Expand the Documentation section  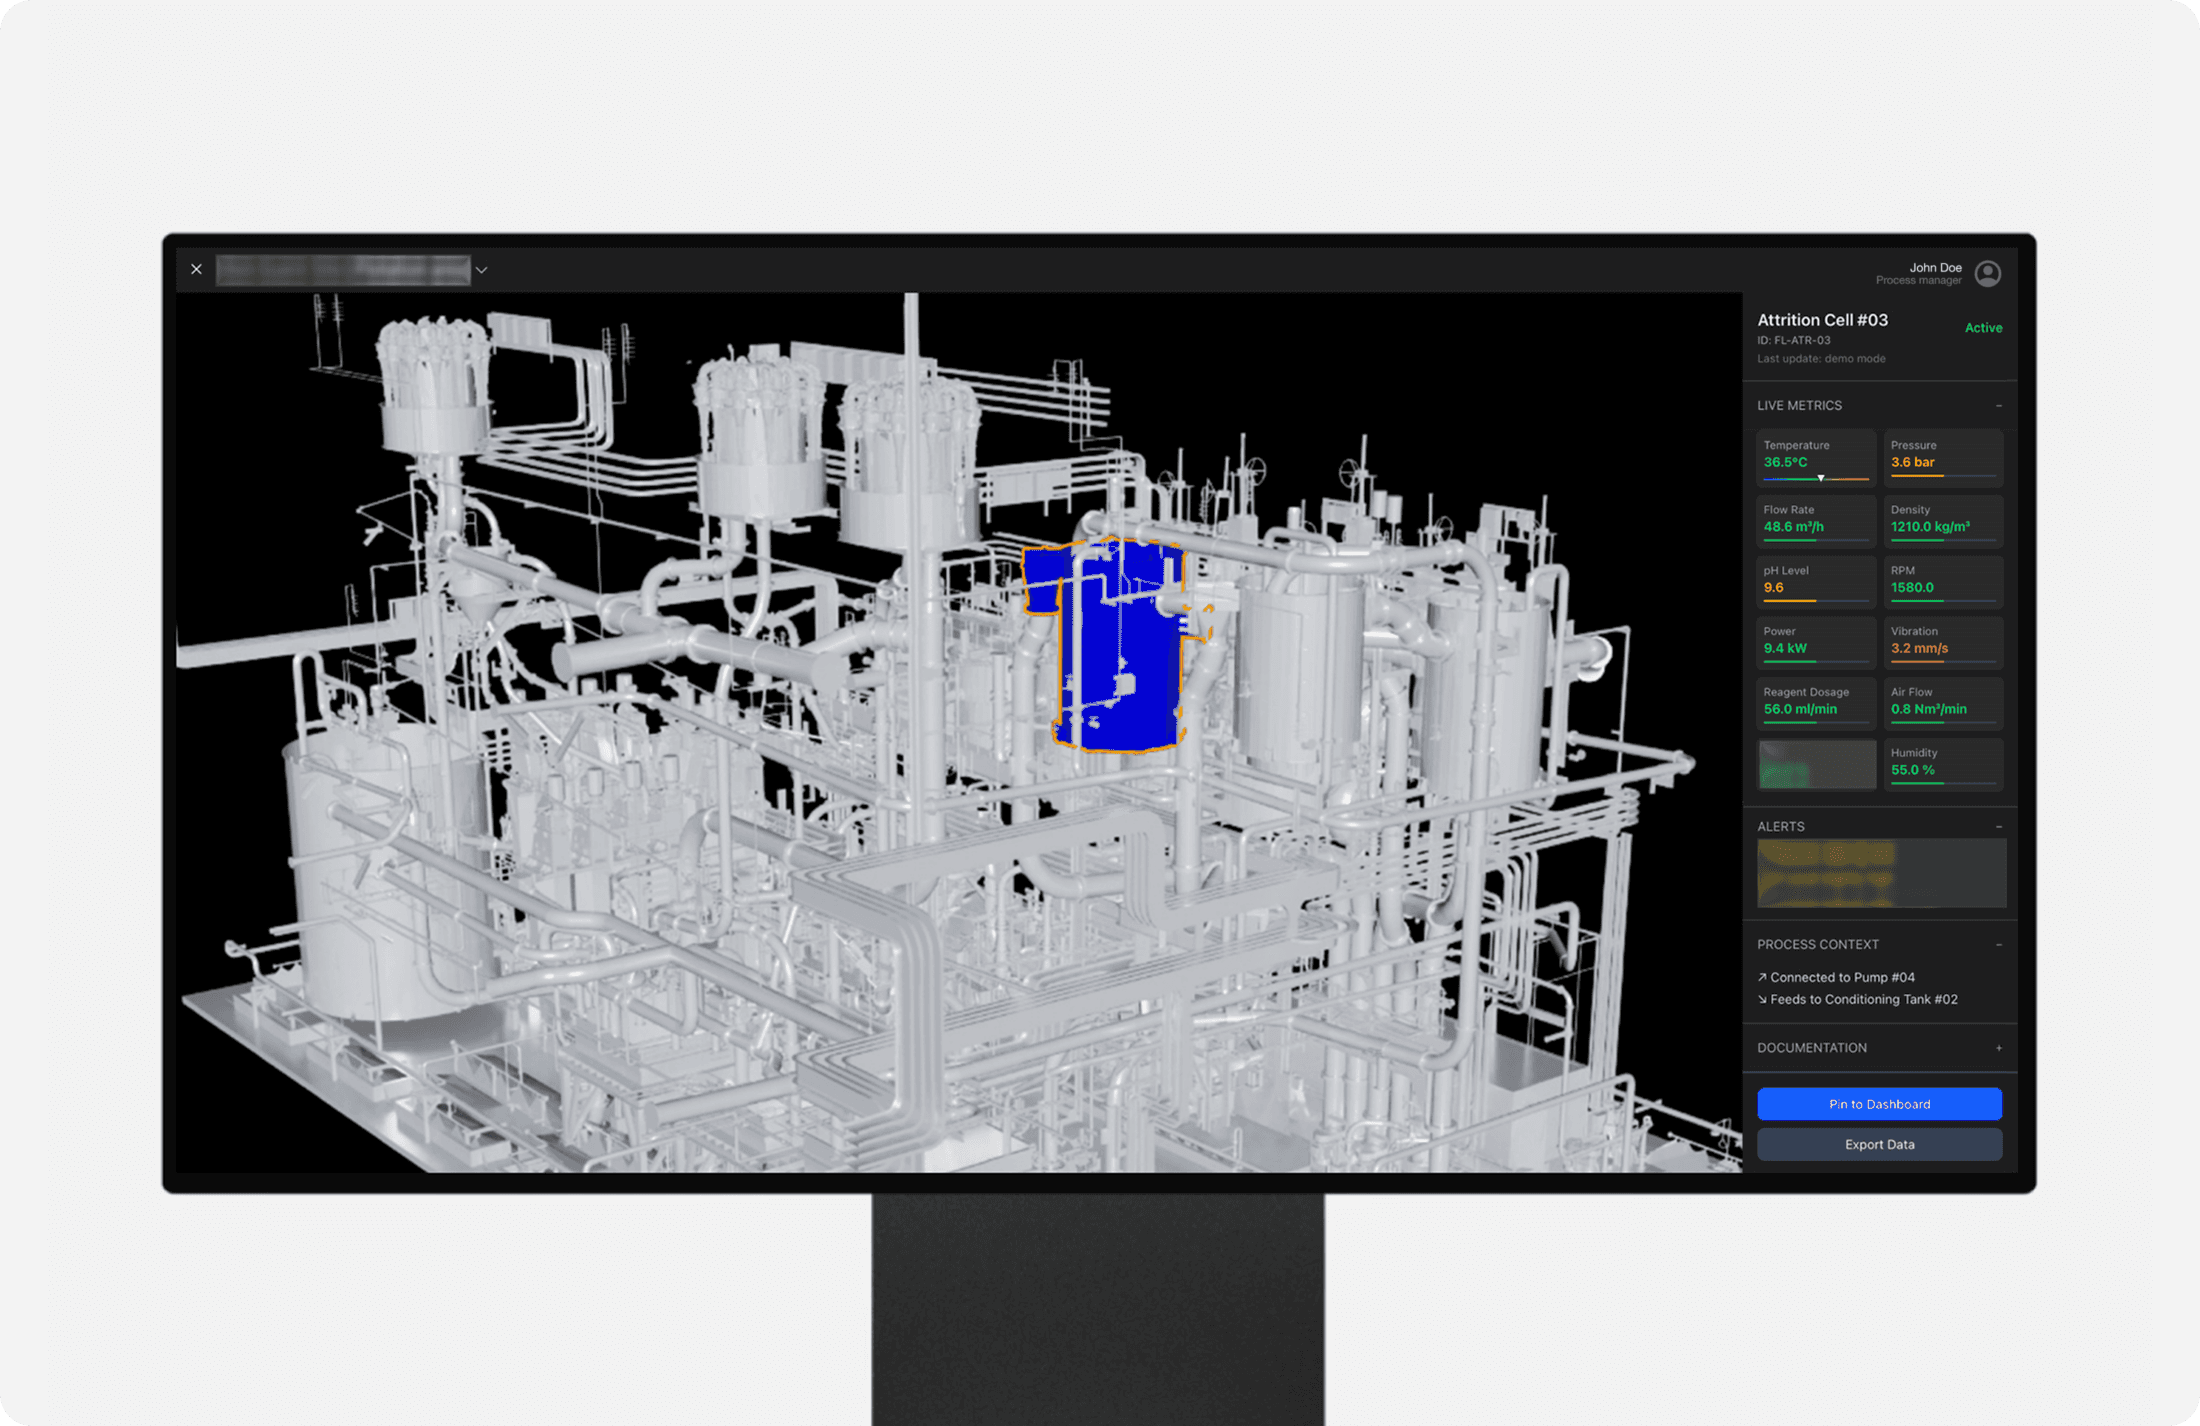tap(1998, 1048)
